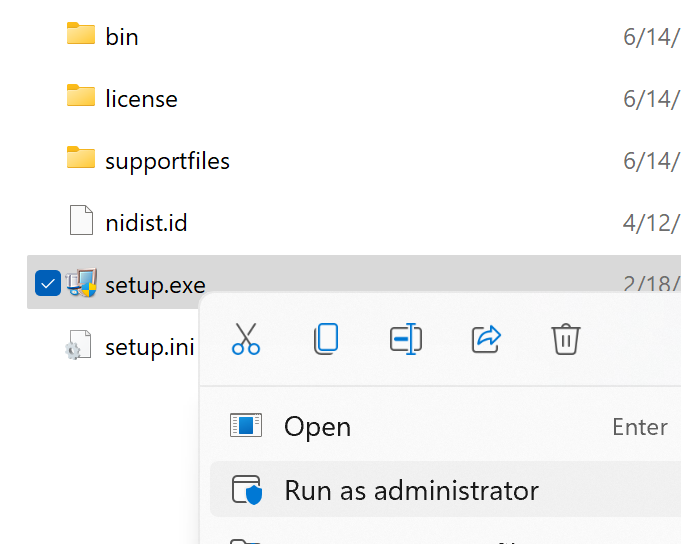The width and height of the screenshot is (681, 544).
Task: Click the Cut scissors icon
Action: tap(246, 339)
